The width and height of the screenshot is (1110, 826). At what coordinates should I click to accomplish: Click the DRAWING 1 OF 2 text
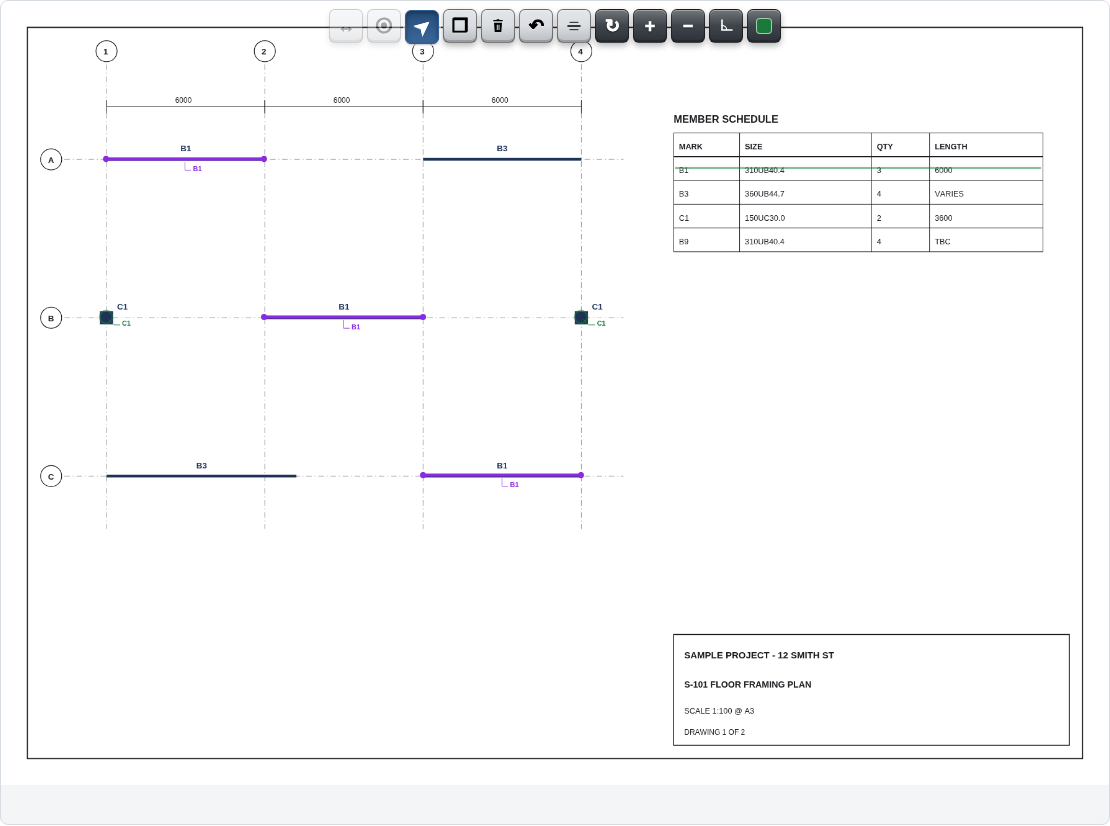point(714,732)
